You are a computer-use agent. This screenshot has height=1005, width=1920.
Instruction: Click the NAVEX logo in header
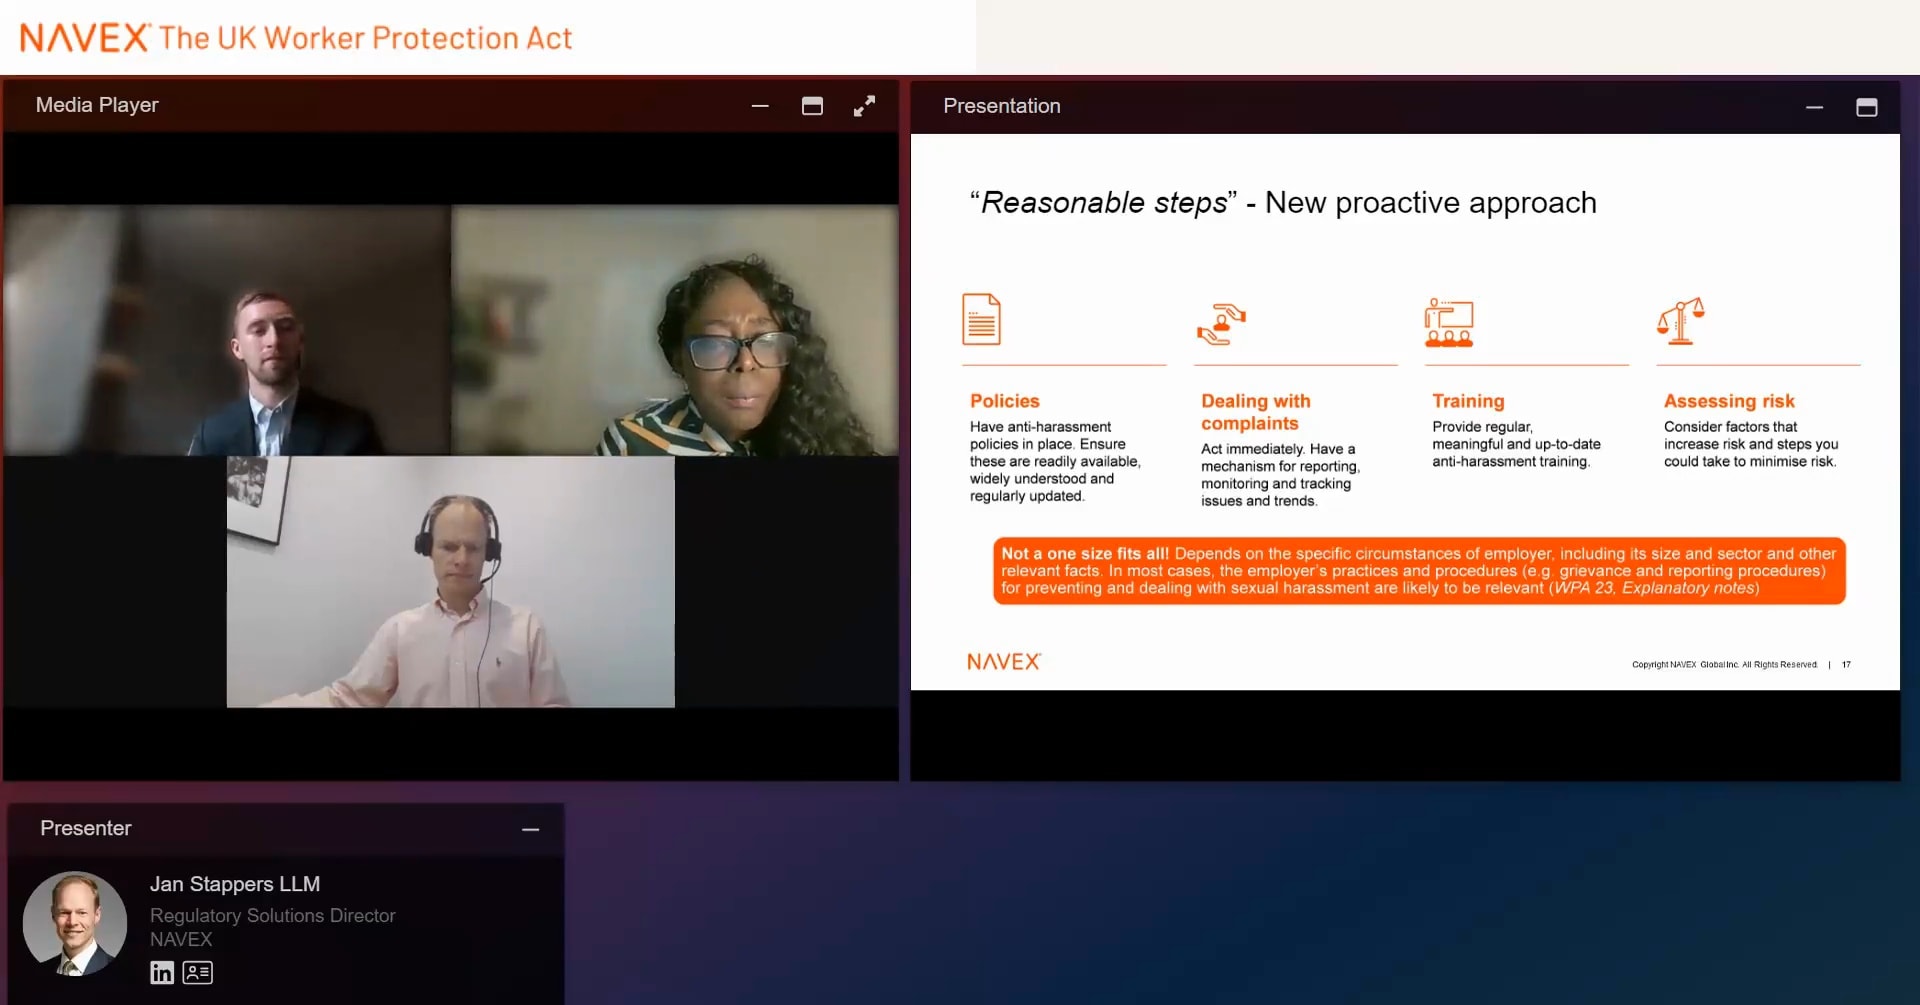[x=85, y=38]
